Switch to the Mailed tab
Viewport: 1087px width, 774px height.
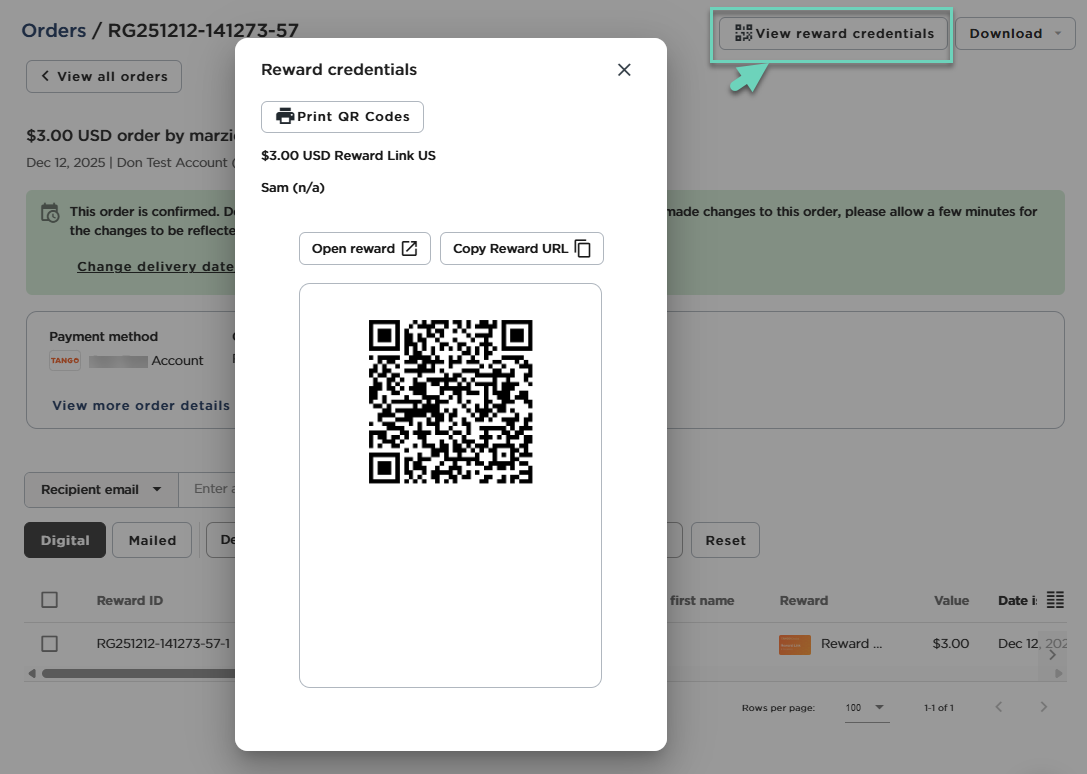[x=152, y=540]
